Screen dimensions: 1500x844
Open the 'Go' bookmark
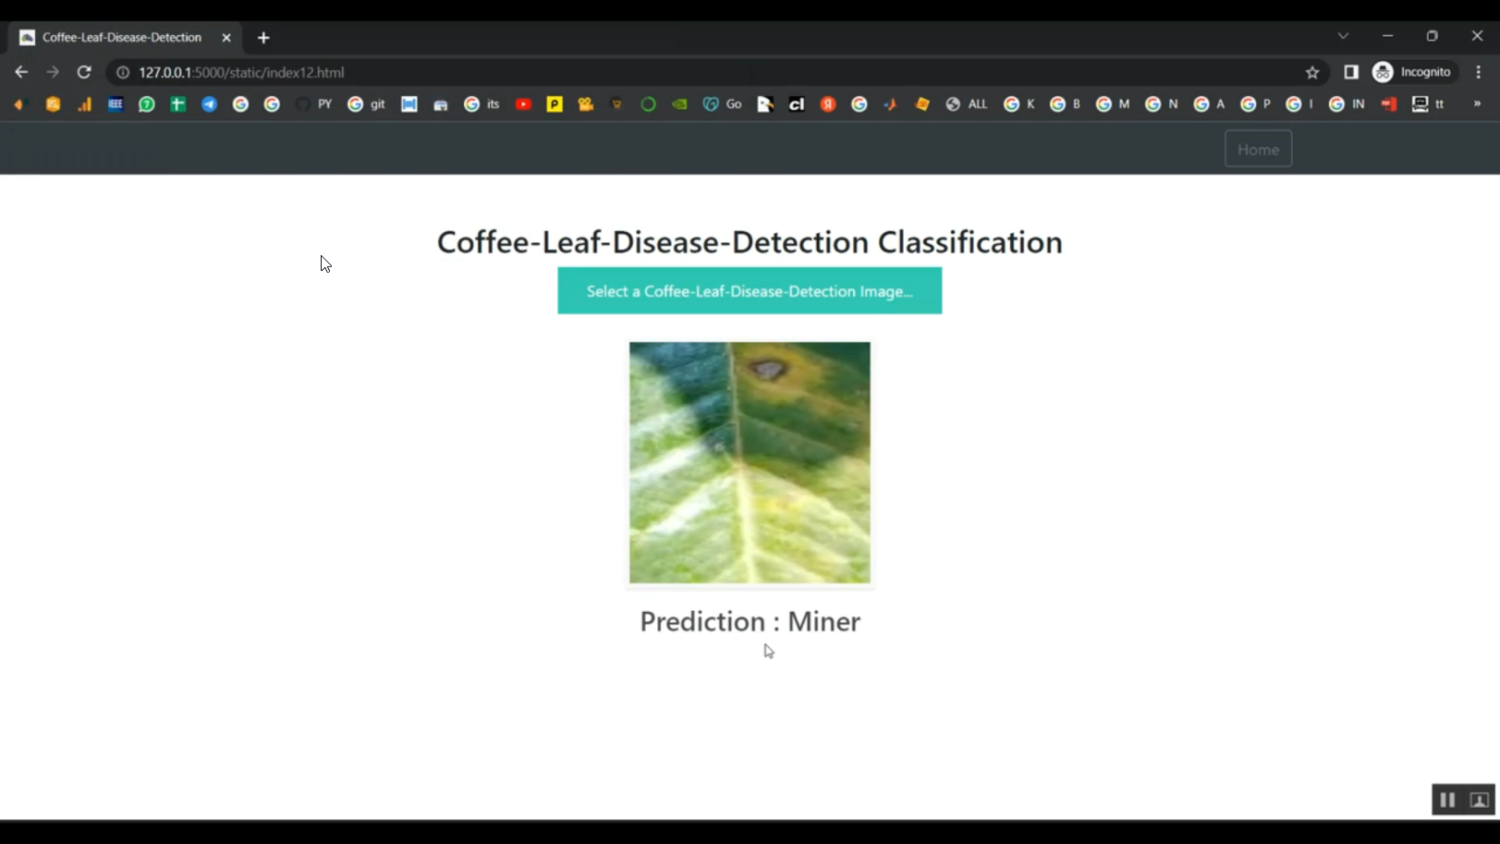click(x=722, y=104)
